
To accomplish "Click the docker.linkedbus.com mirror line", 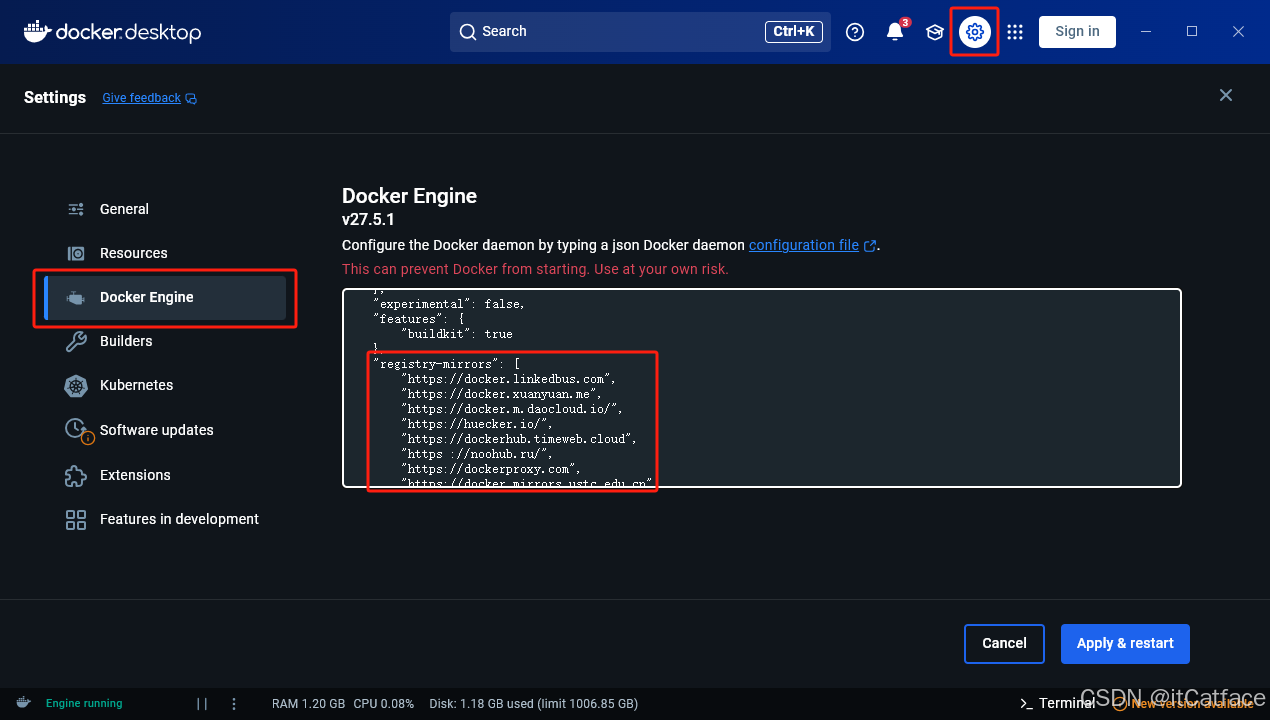I will (x=508, y=379).
